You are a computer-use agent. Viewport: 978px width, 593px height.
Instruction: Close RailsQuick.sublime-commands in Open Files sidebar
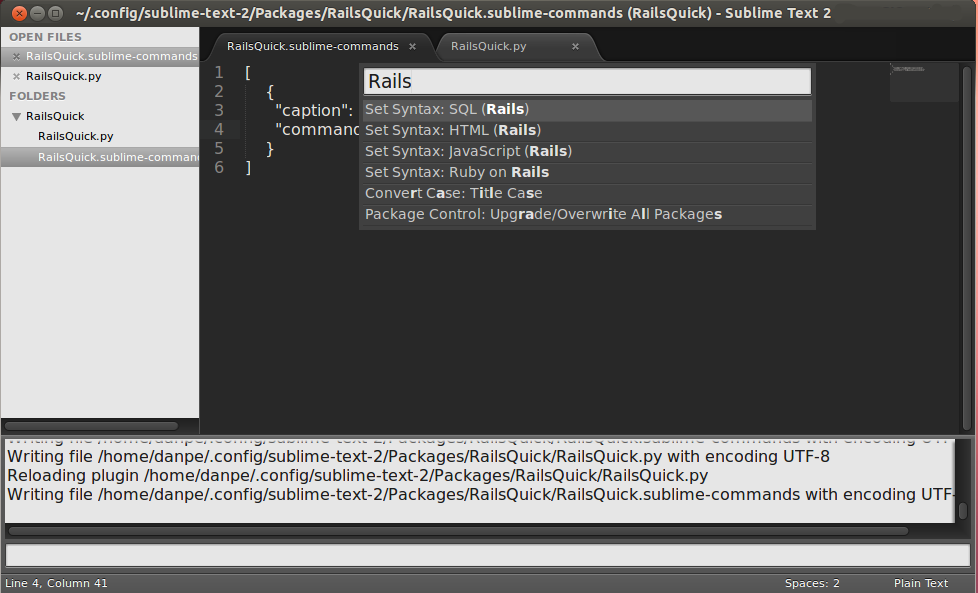(16, 56)
